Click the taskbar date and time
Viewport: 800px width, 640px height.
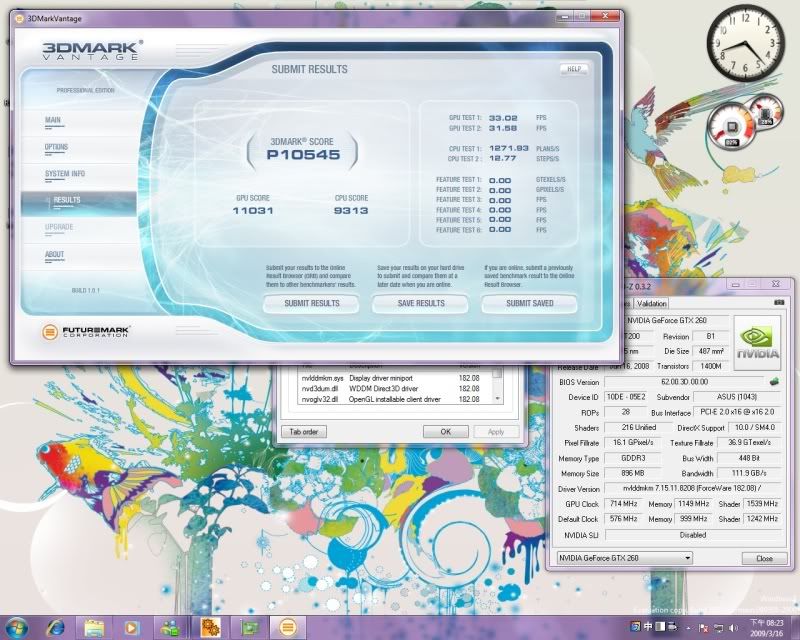(x=766, y=627)
